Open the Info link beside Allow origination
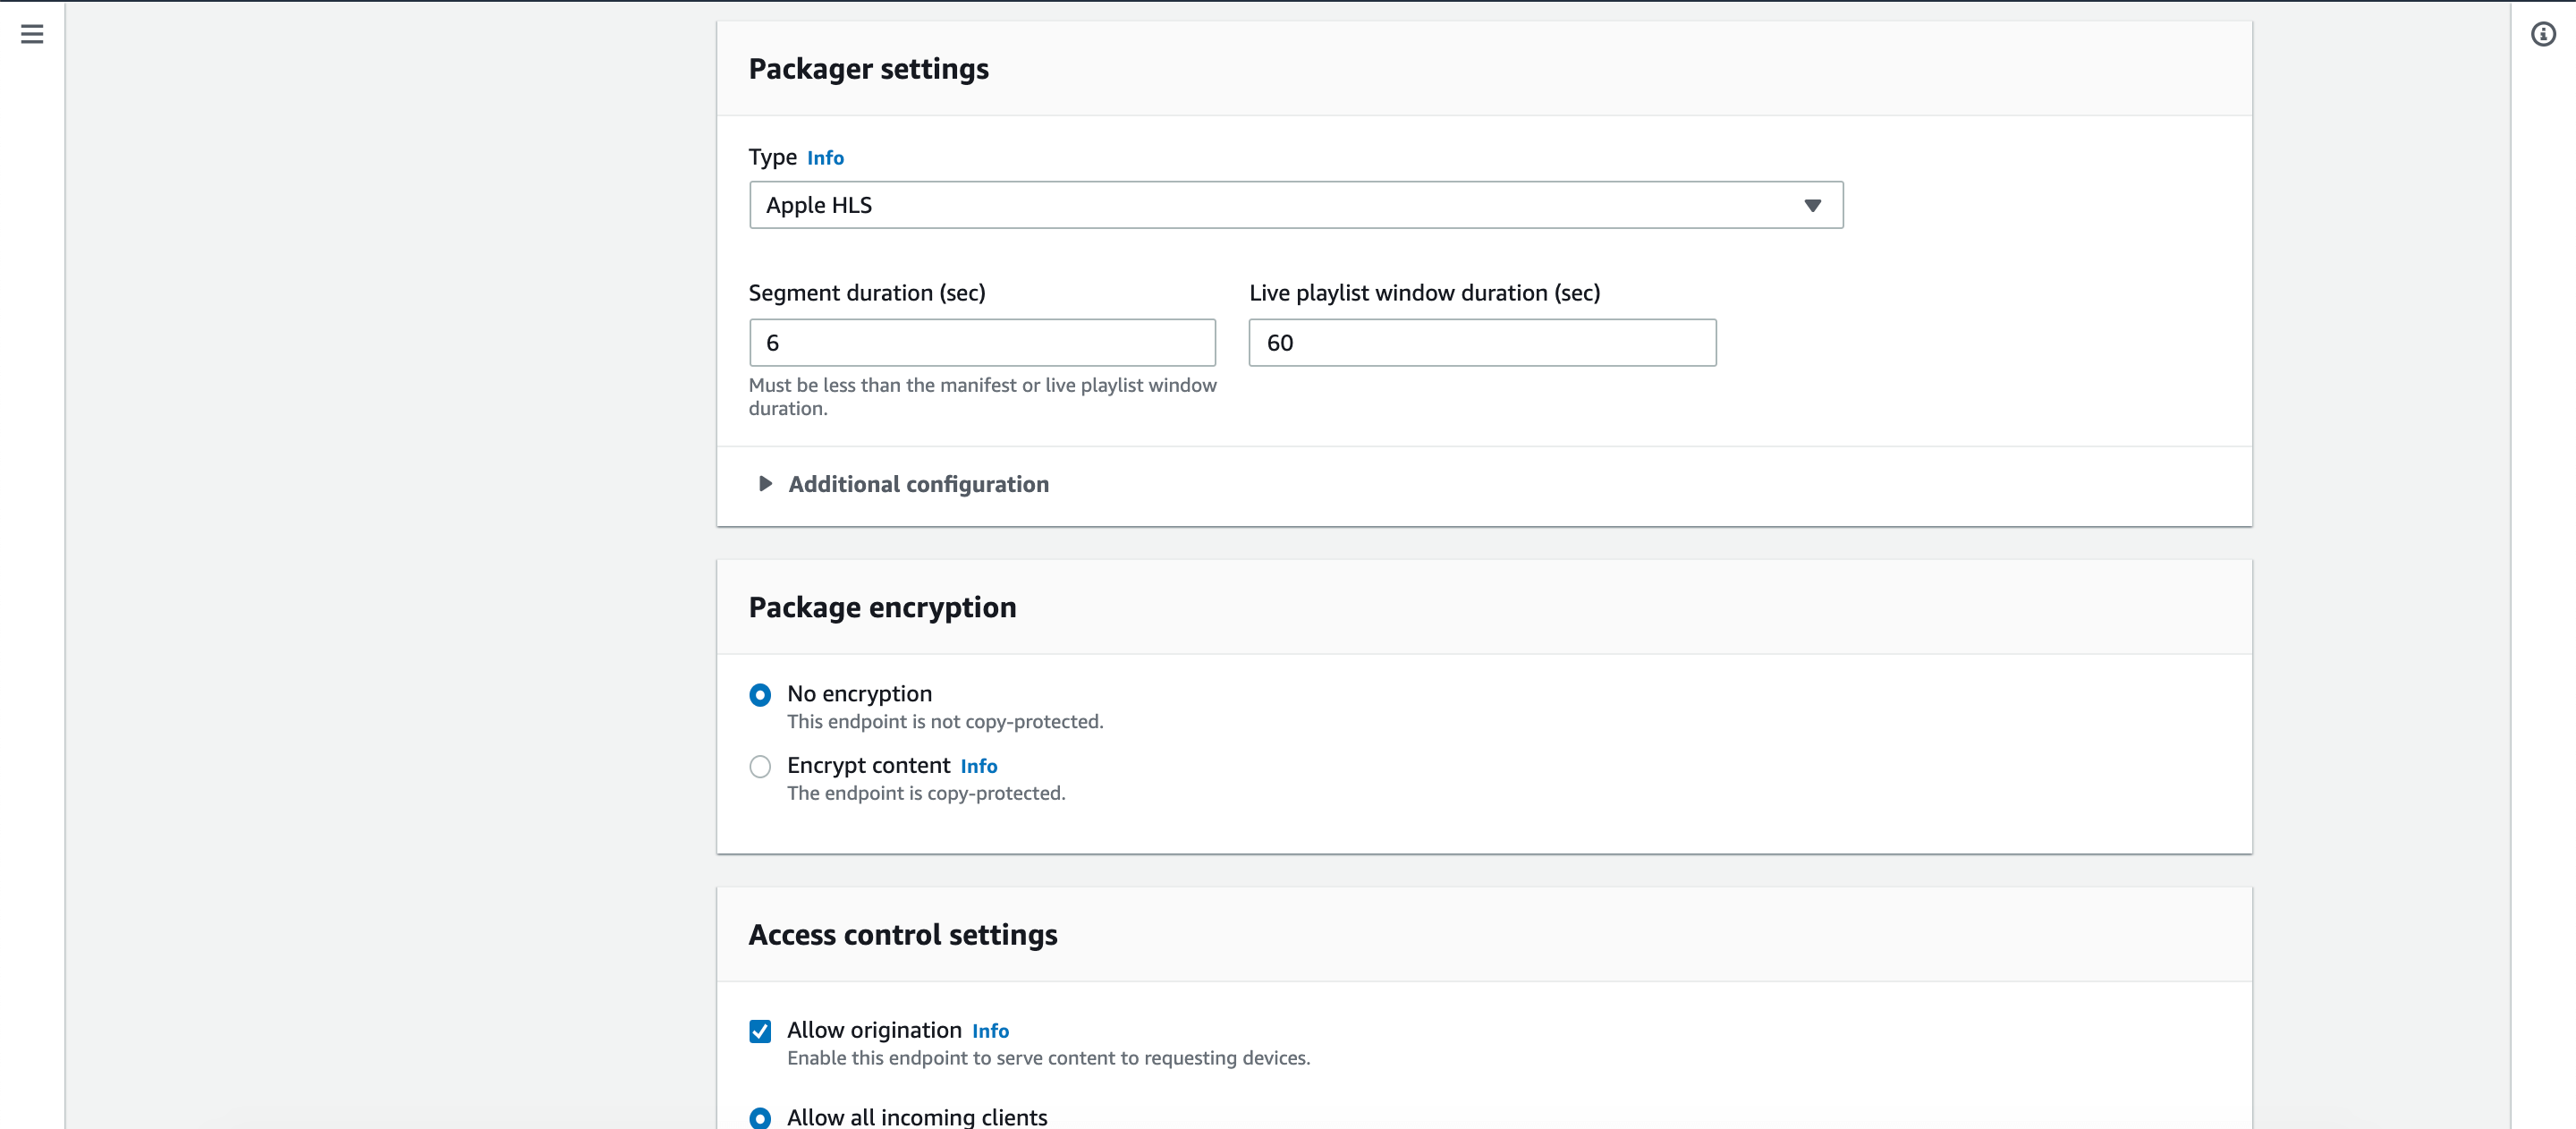 (x=990, y=1031)
